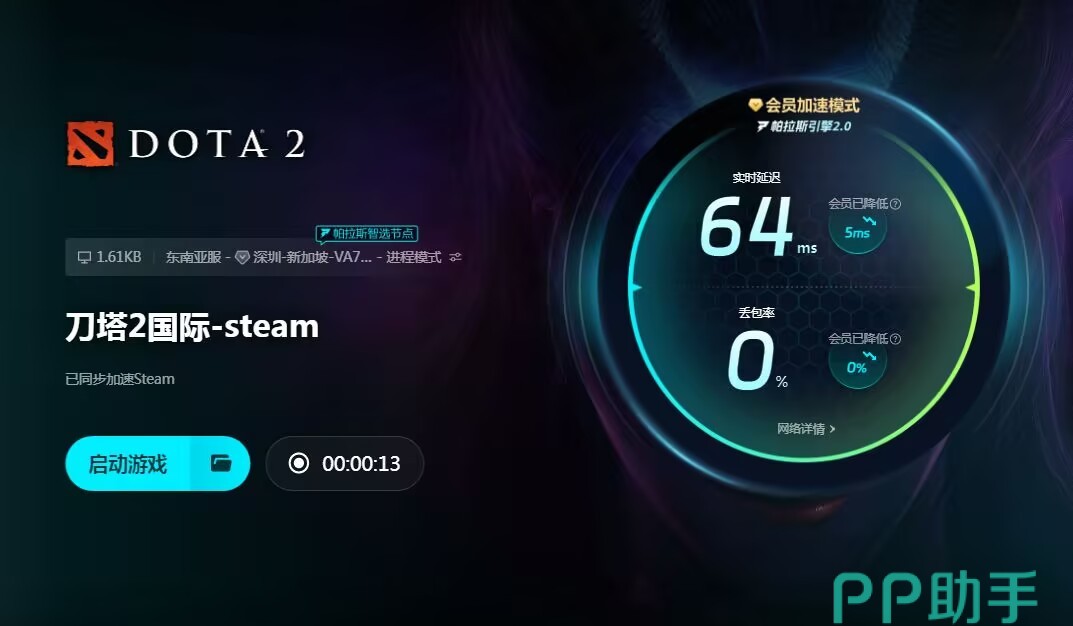The image size is (1073, 626).
Task: Open 网络详情 network details link
Action: (806, 429)
